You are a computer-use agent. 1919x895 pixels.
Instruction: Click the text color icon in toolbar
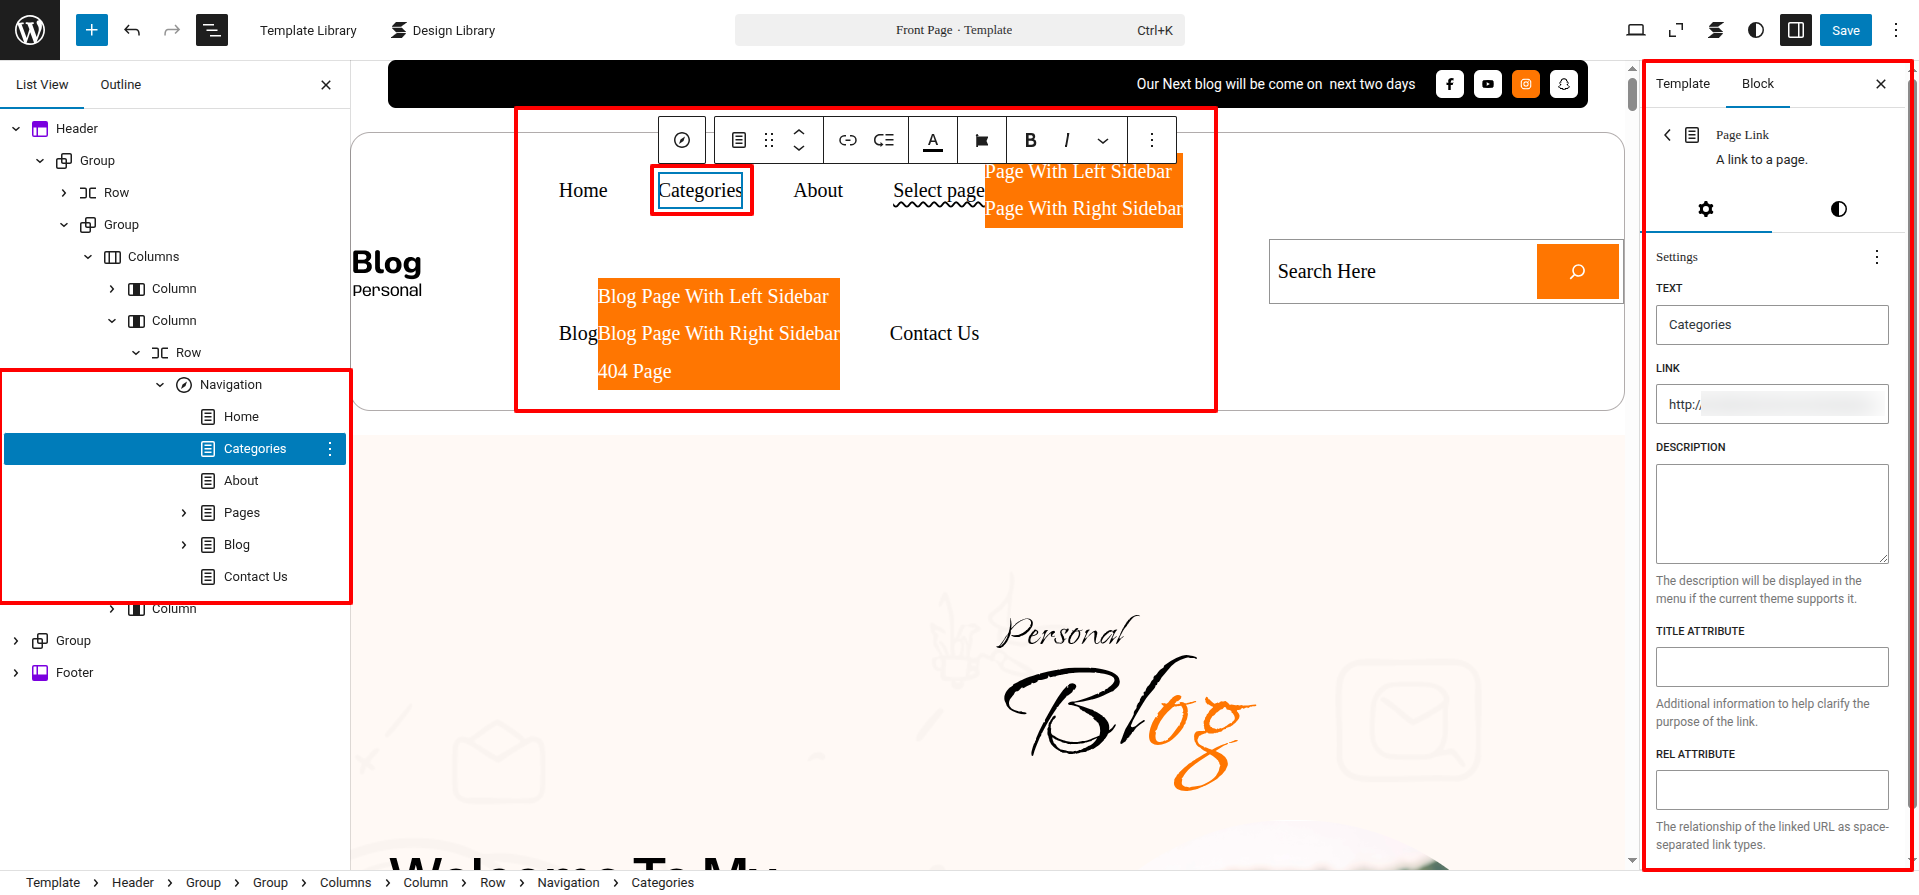[x=932, y=140]
